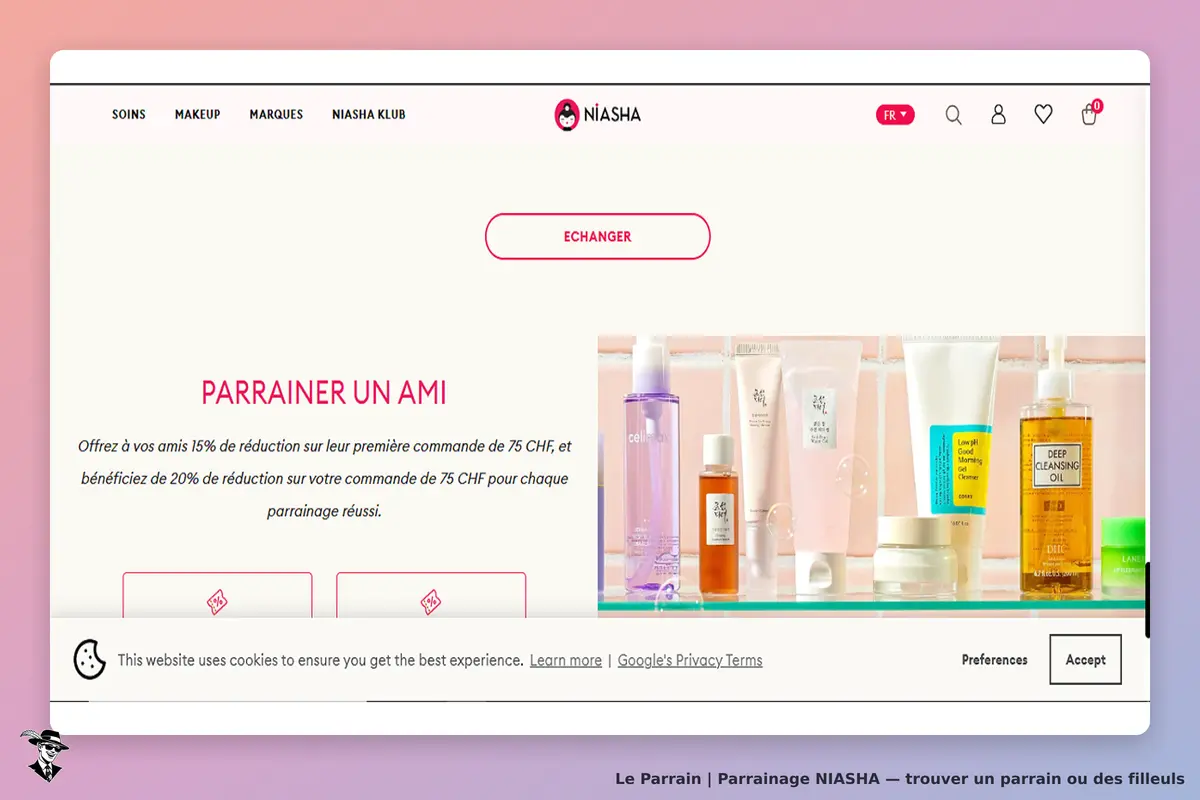
Task: Click the ECHANGER button
Action: (598, 237)
